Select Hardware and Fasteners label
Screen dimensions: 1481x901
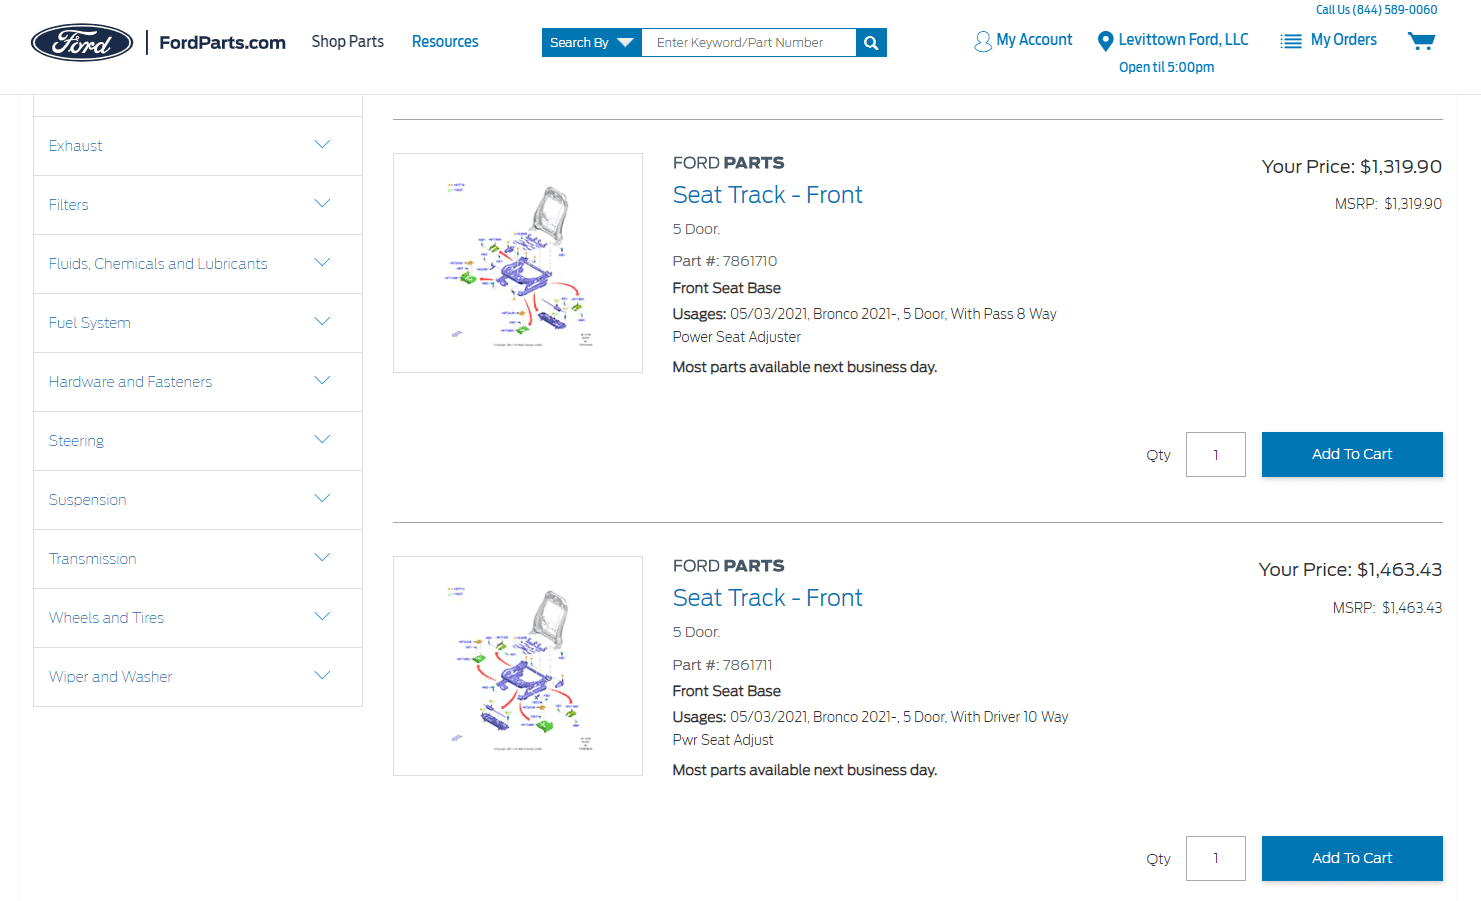131,382
